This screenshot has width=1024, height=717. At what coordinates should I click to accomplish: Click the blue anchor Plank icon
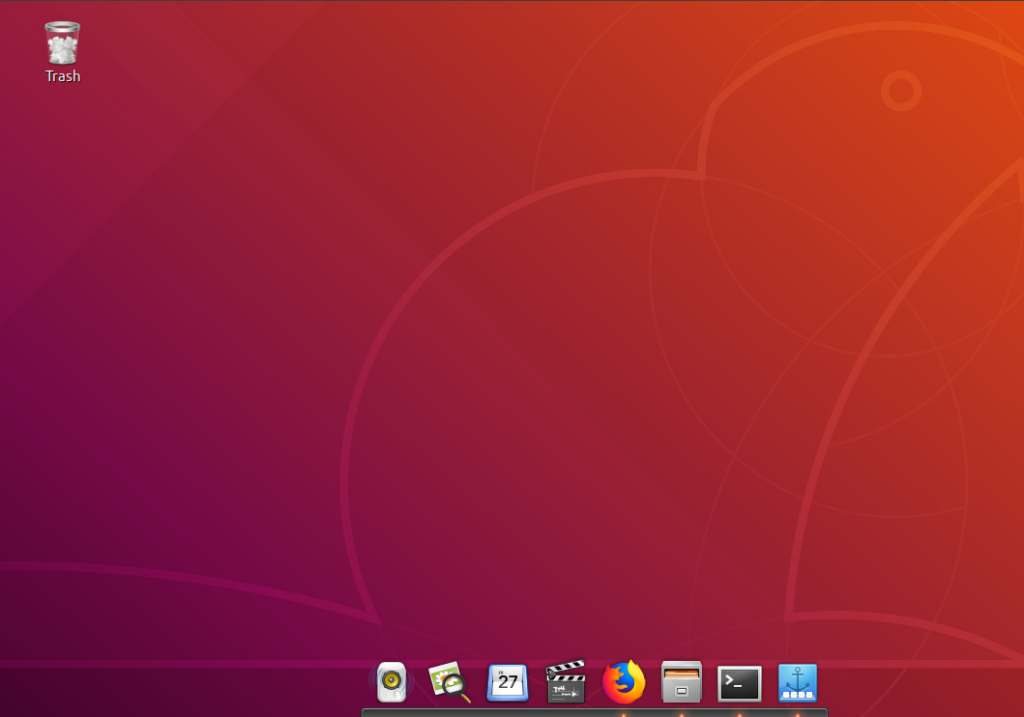click(798, 683)
